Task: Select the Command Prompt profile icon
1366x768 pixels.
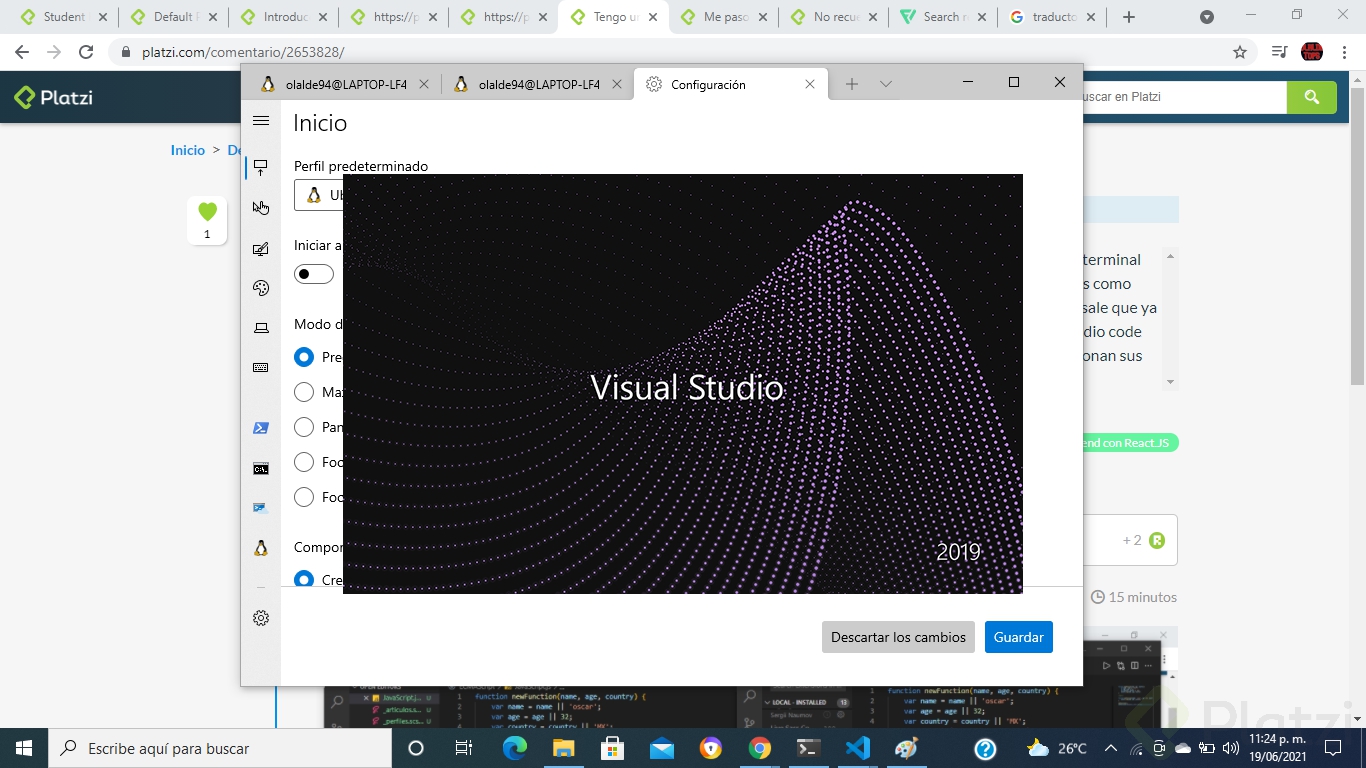Action: tap(261, 468)
